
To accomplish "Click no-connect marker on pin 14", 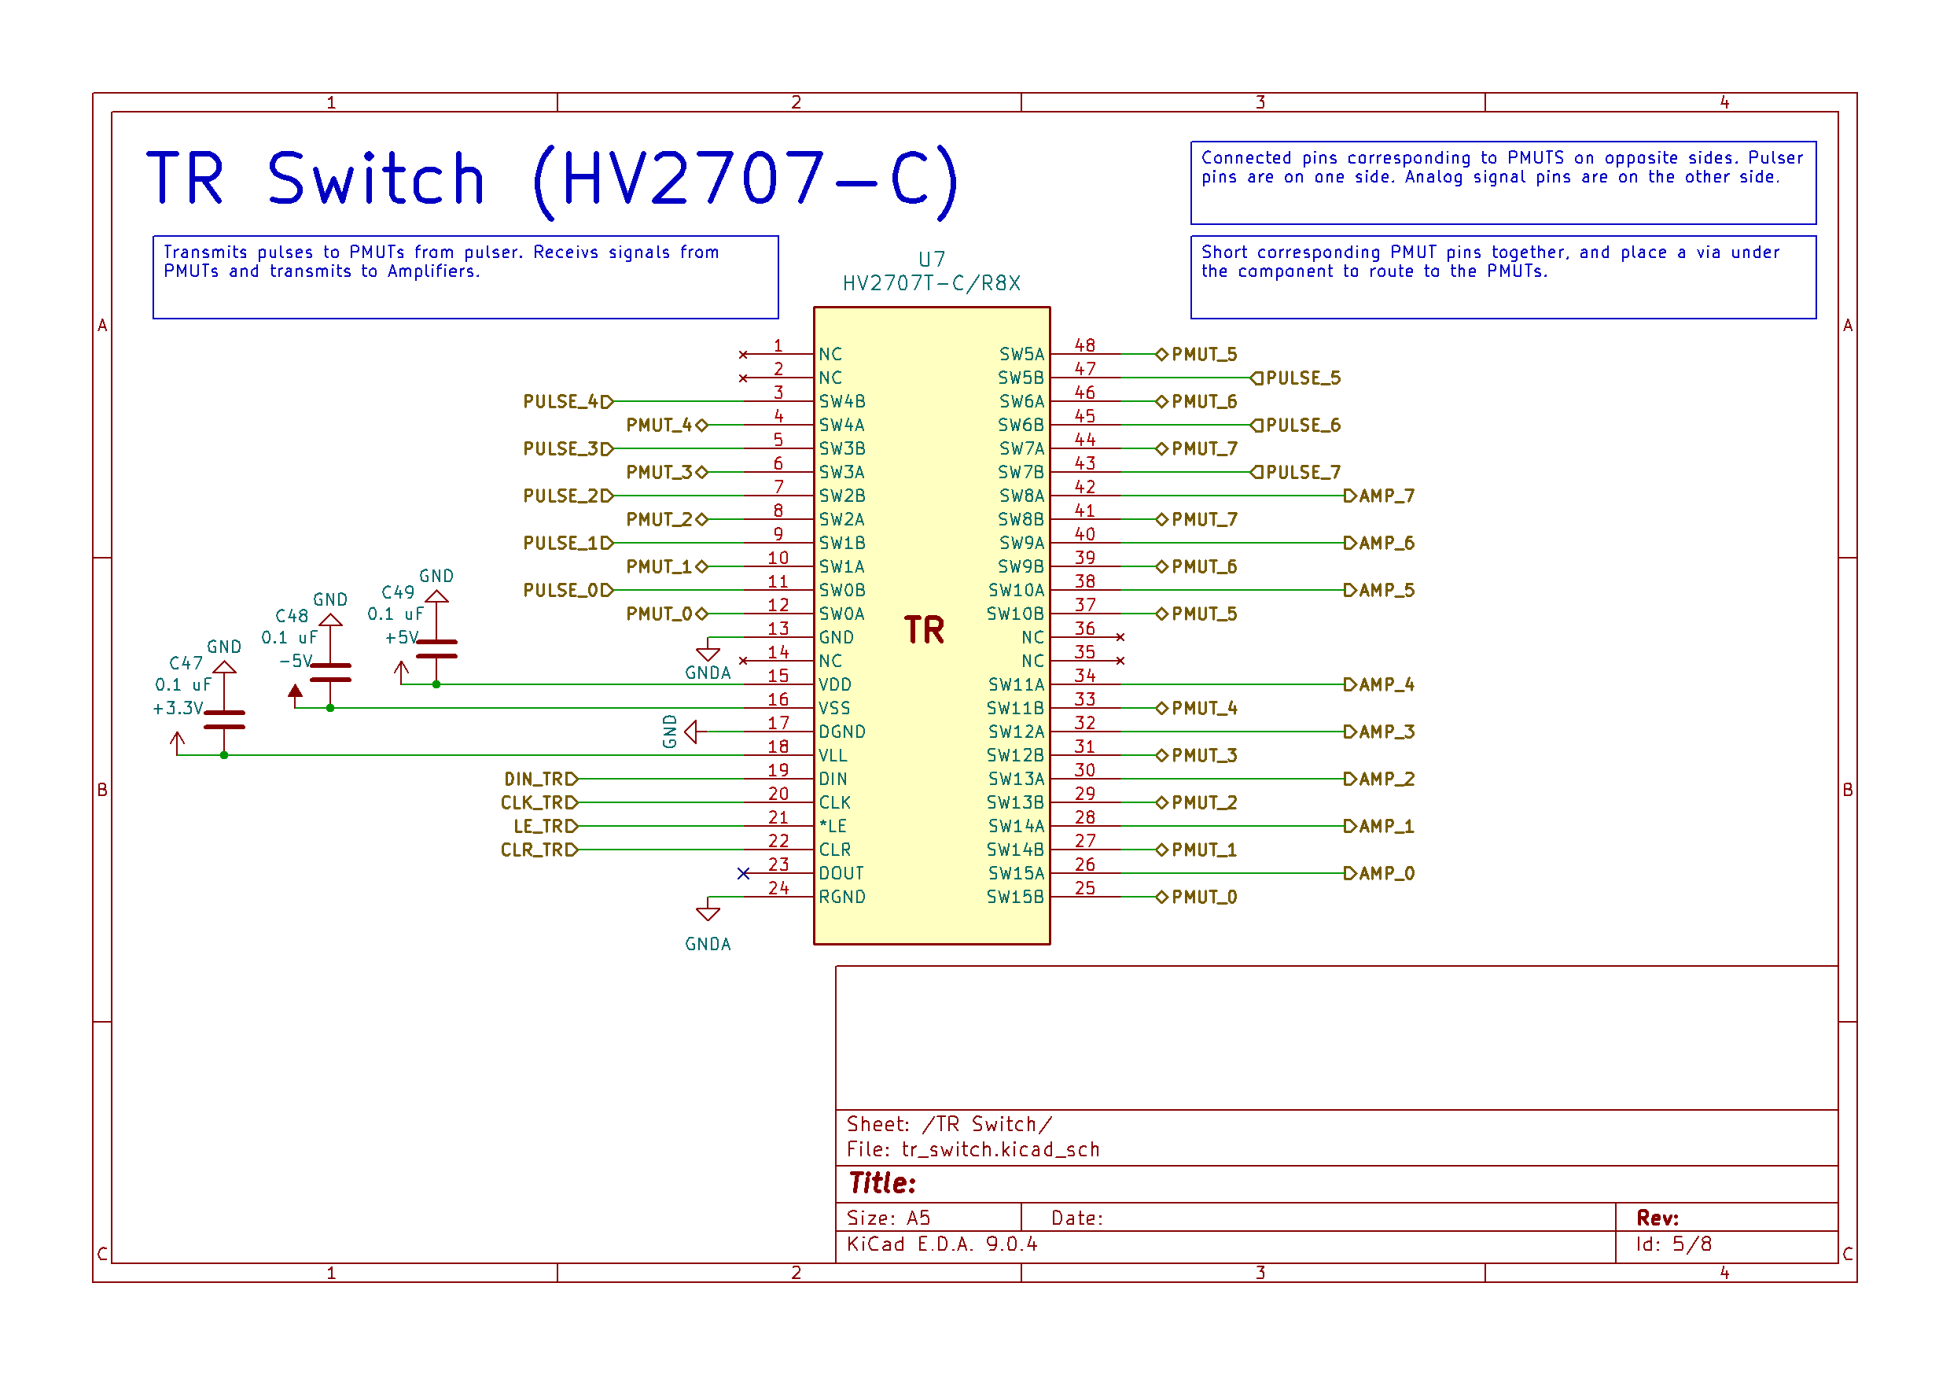I will pos(743,661).
